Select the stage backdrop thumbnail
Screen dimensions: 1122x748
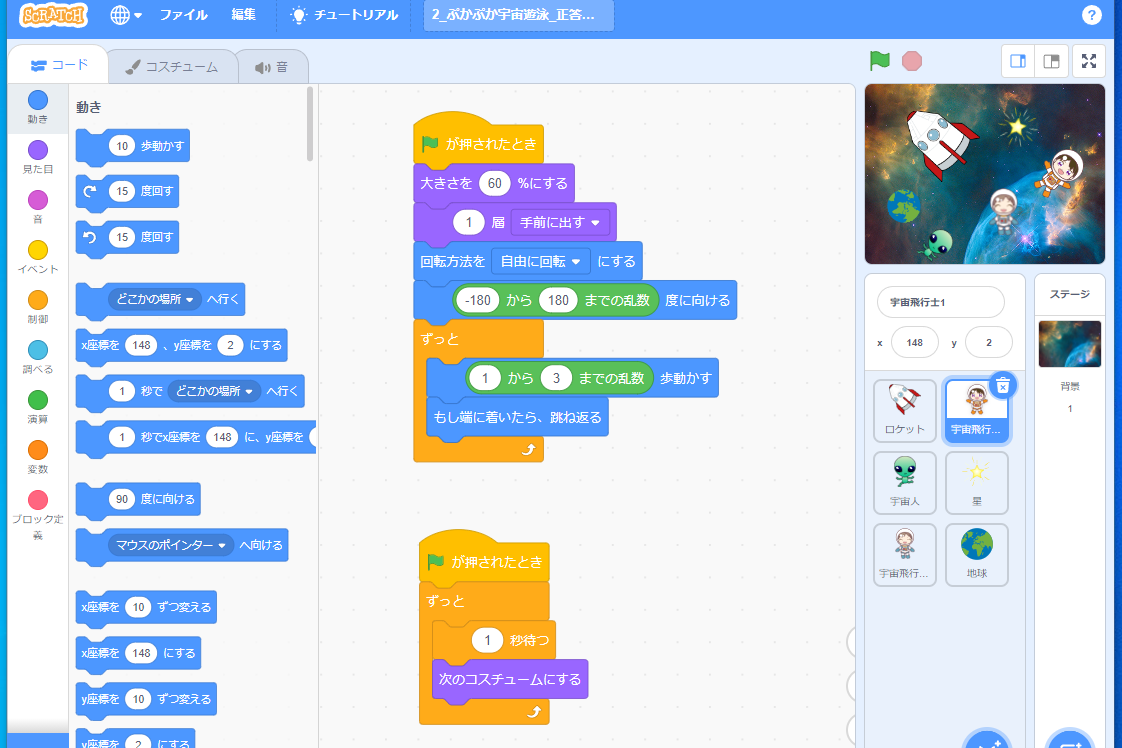1070,344
